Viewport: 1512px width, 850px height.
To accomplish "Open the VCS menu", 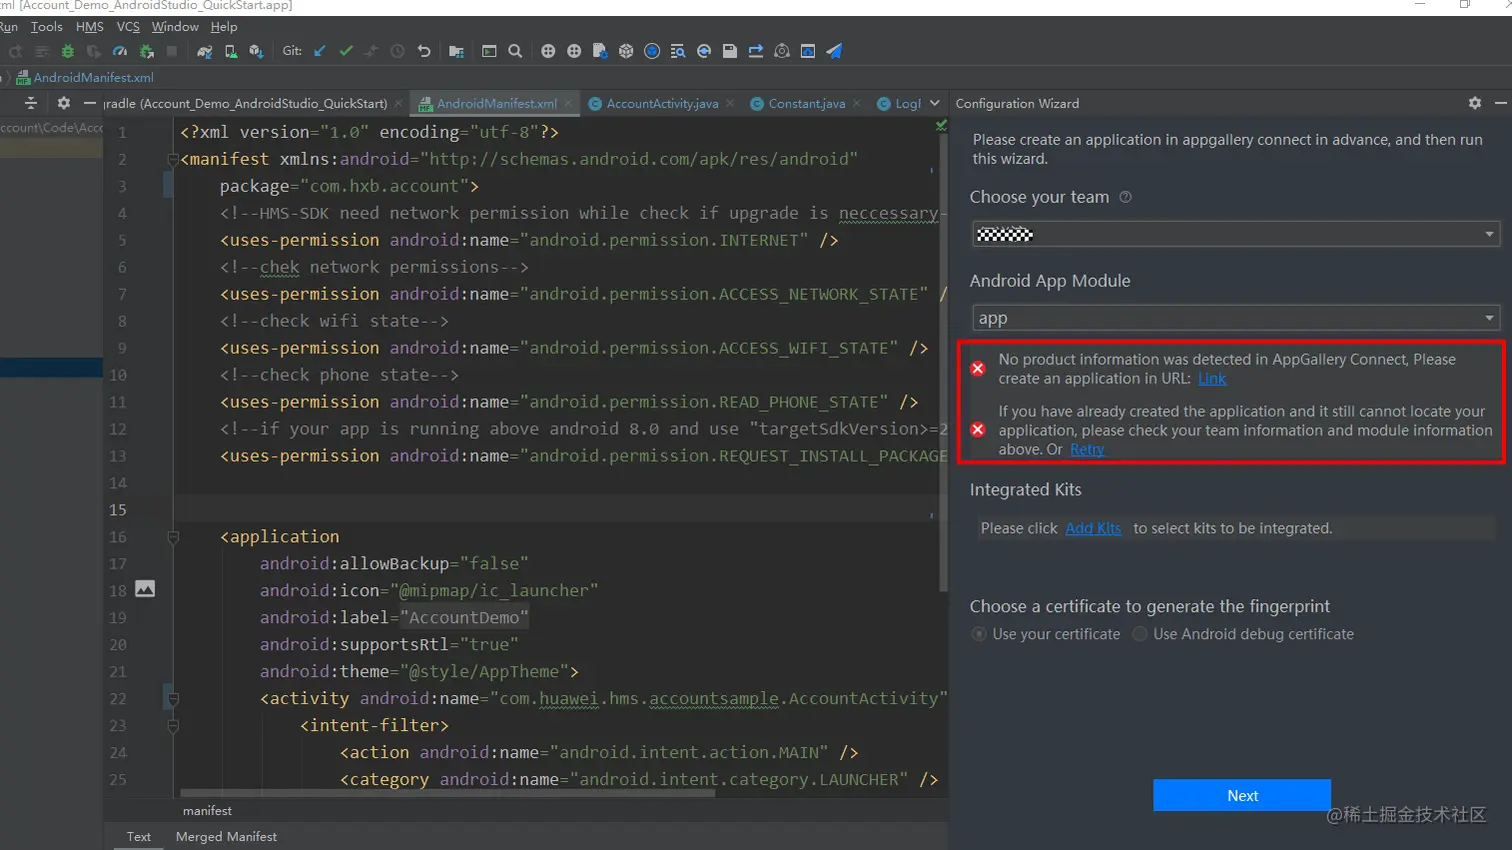I will click(x=128, y=27).
